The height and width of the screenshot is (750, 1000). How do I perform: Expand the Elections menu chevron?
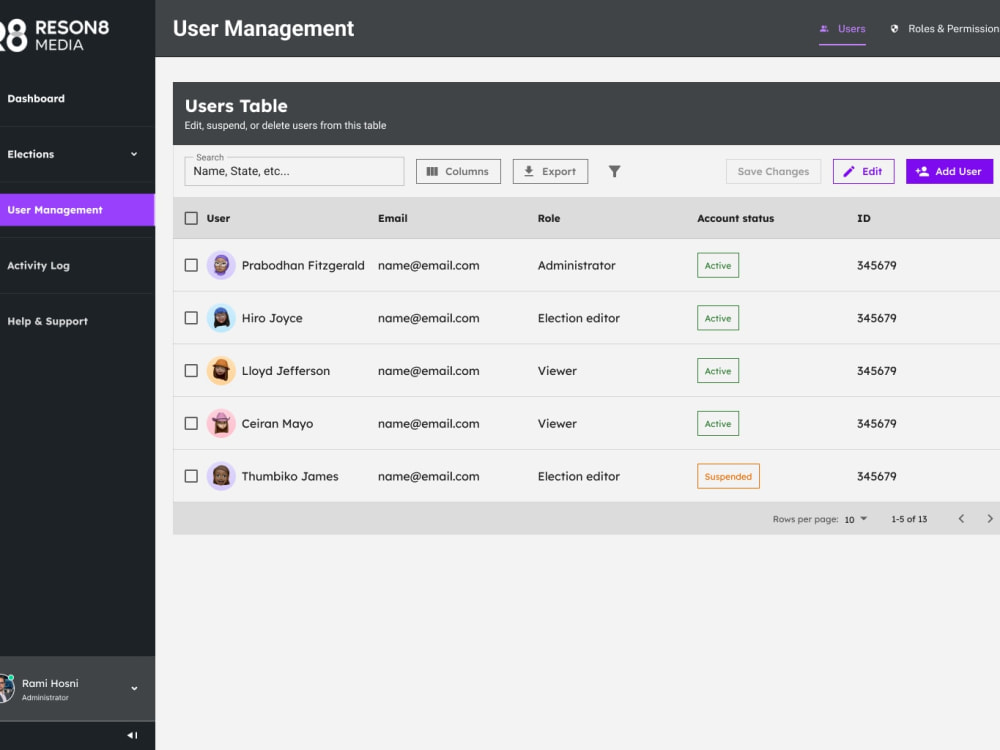click(x=134, y=154)
